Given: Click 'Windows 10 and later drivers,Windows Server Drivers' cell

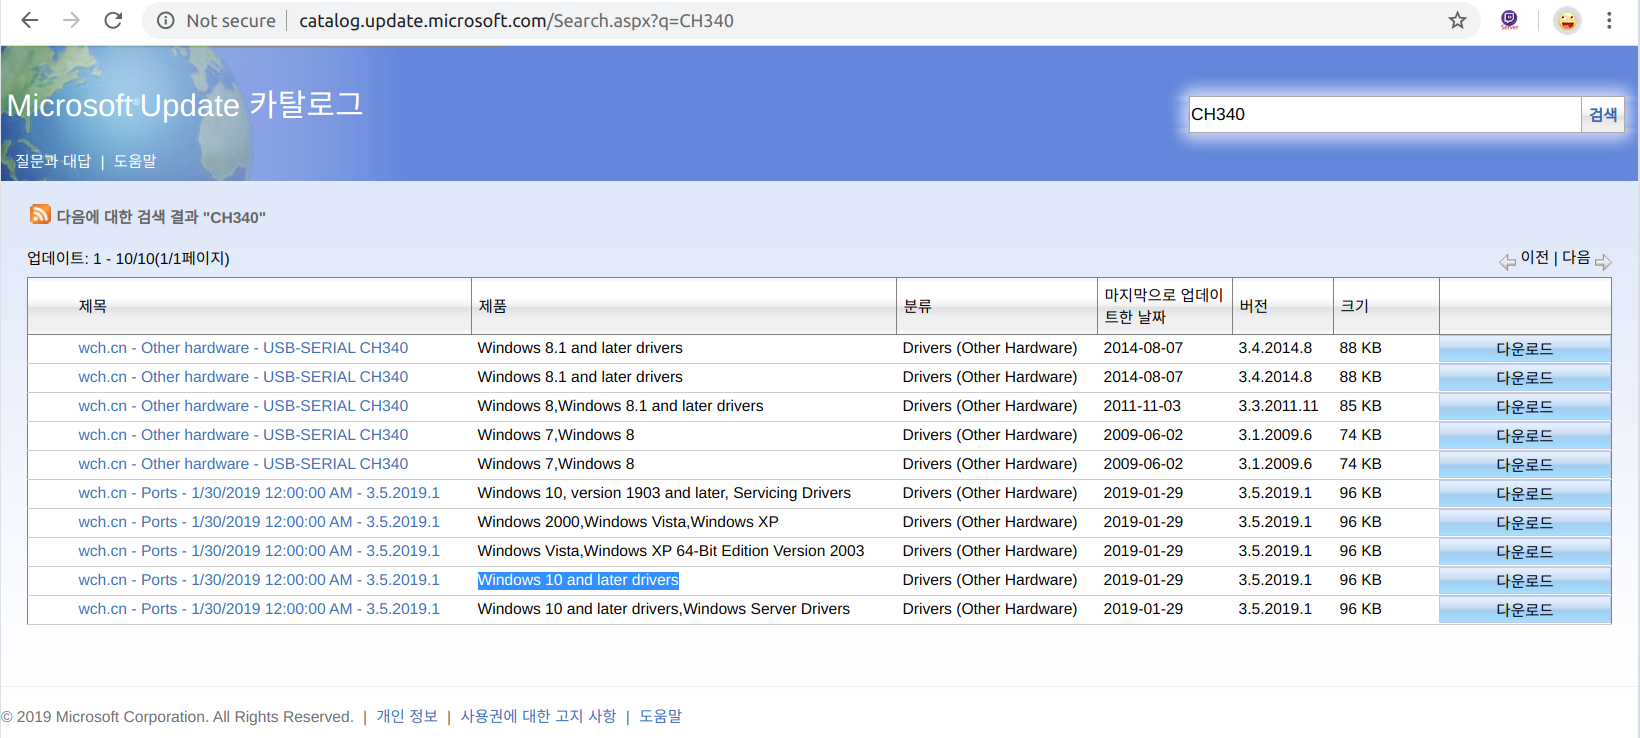Looking at the screenshot, I should tap(664, 609).
